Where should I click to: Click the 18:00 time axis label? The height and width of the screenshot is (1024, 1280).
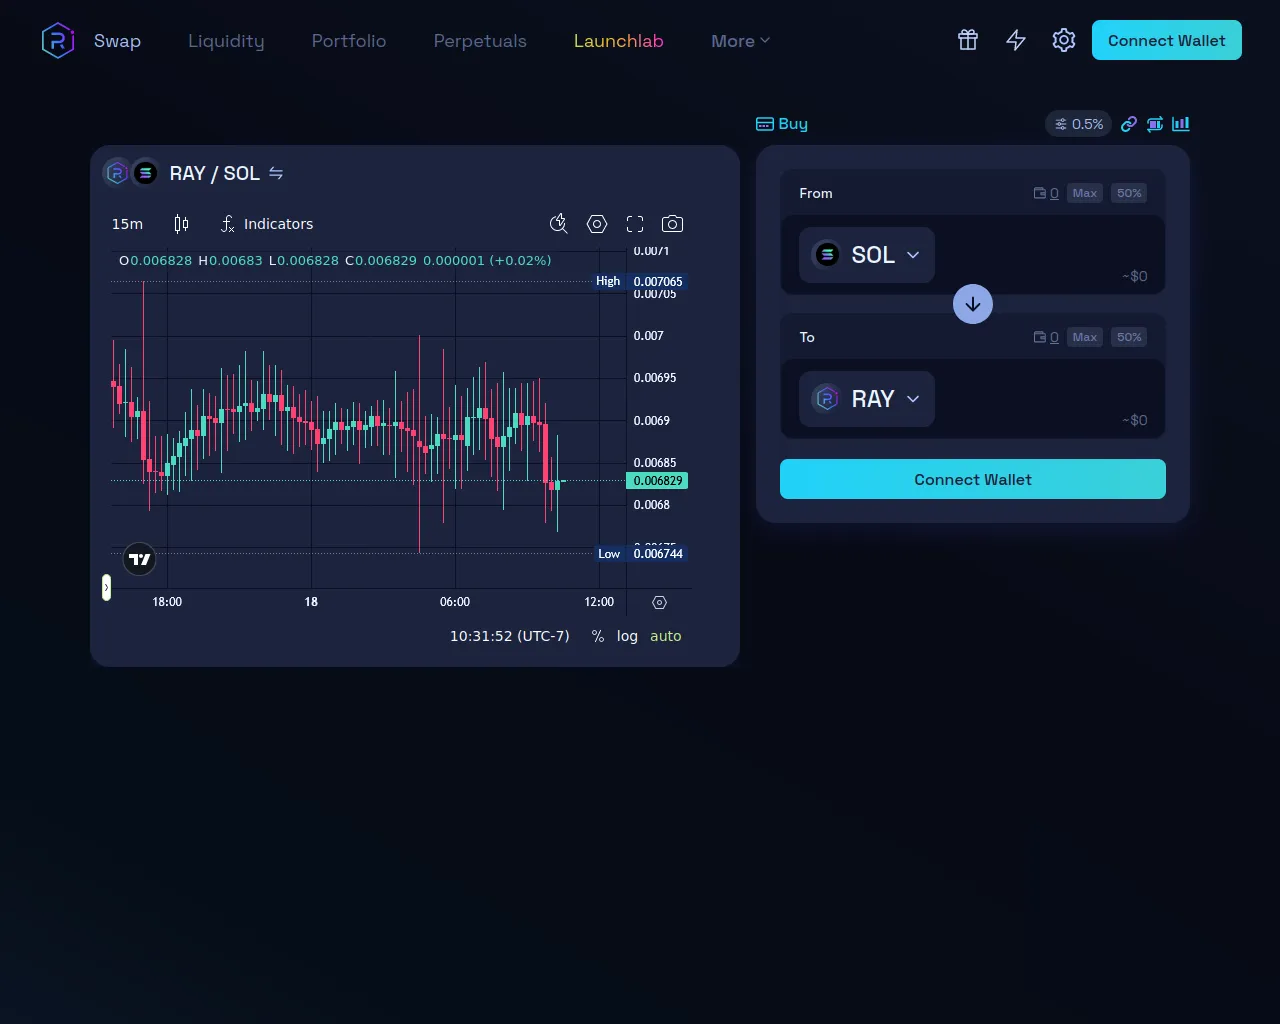[167, 602]
